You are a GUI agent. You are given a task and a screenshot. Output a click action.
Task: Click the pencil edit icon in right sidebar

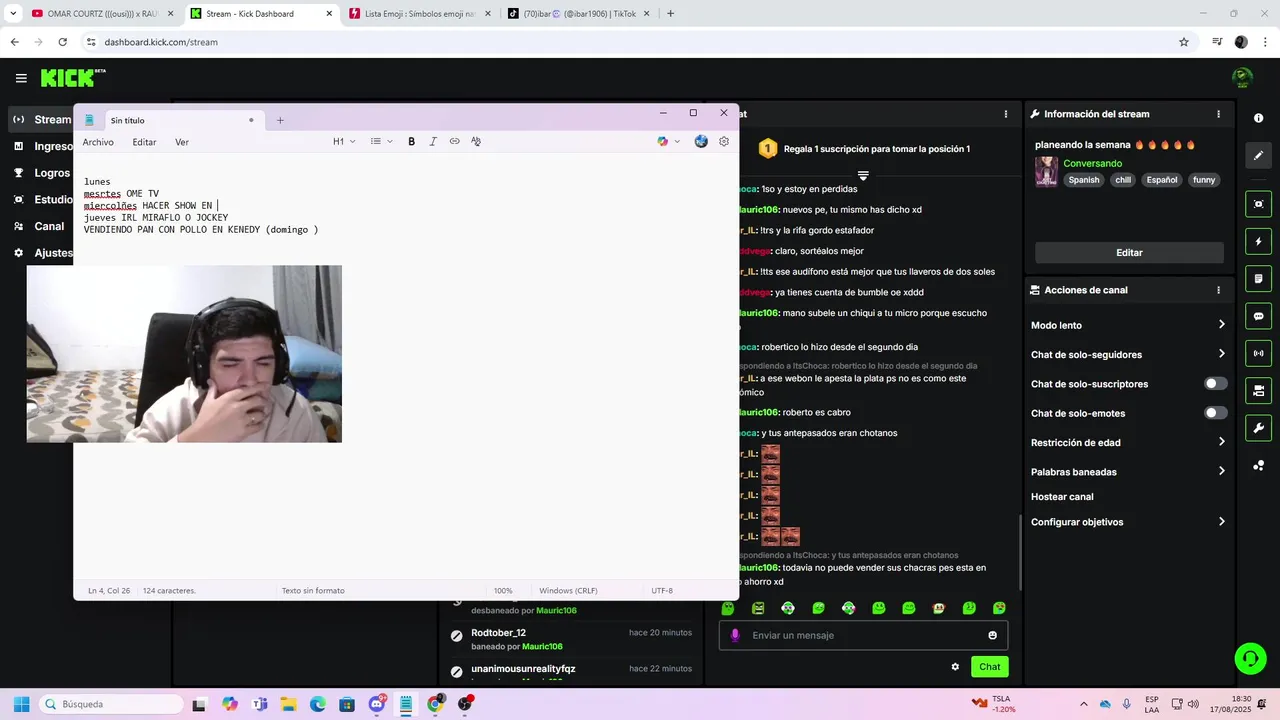coord(1258,155)
